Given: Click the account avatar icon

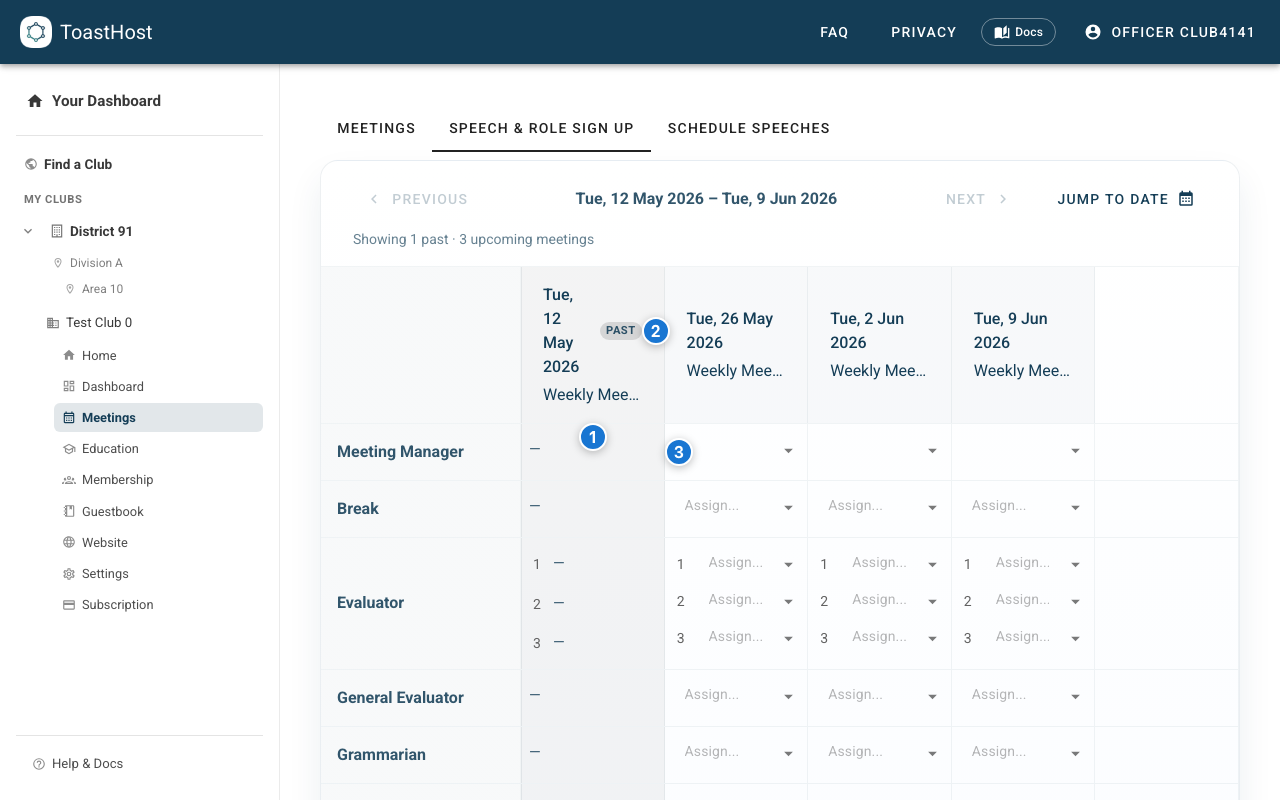Looking at the screenshot, I should tap(1093, 32).
